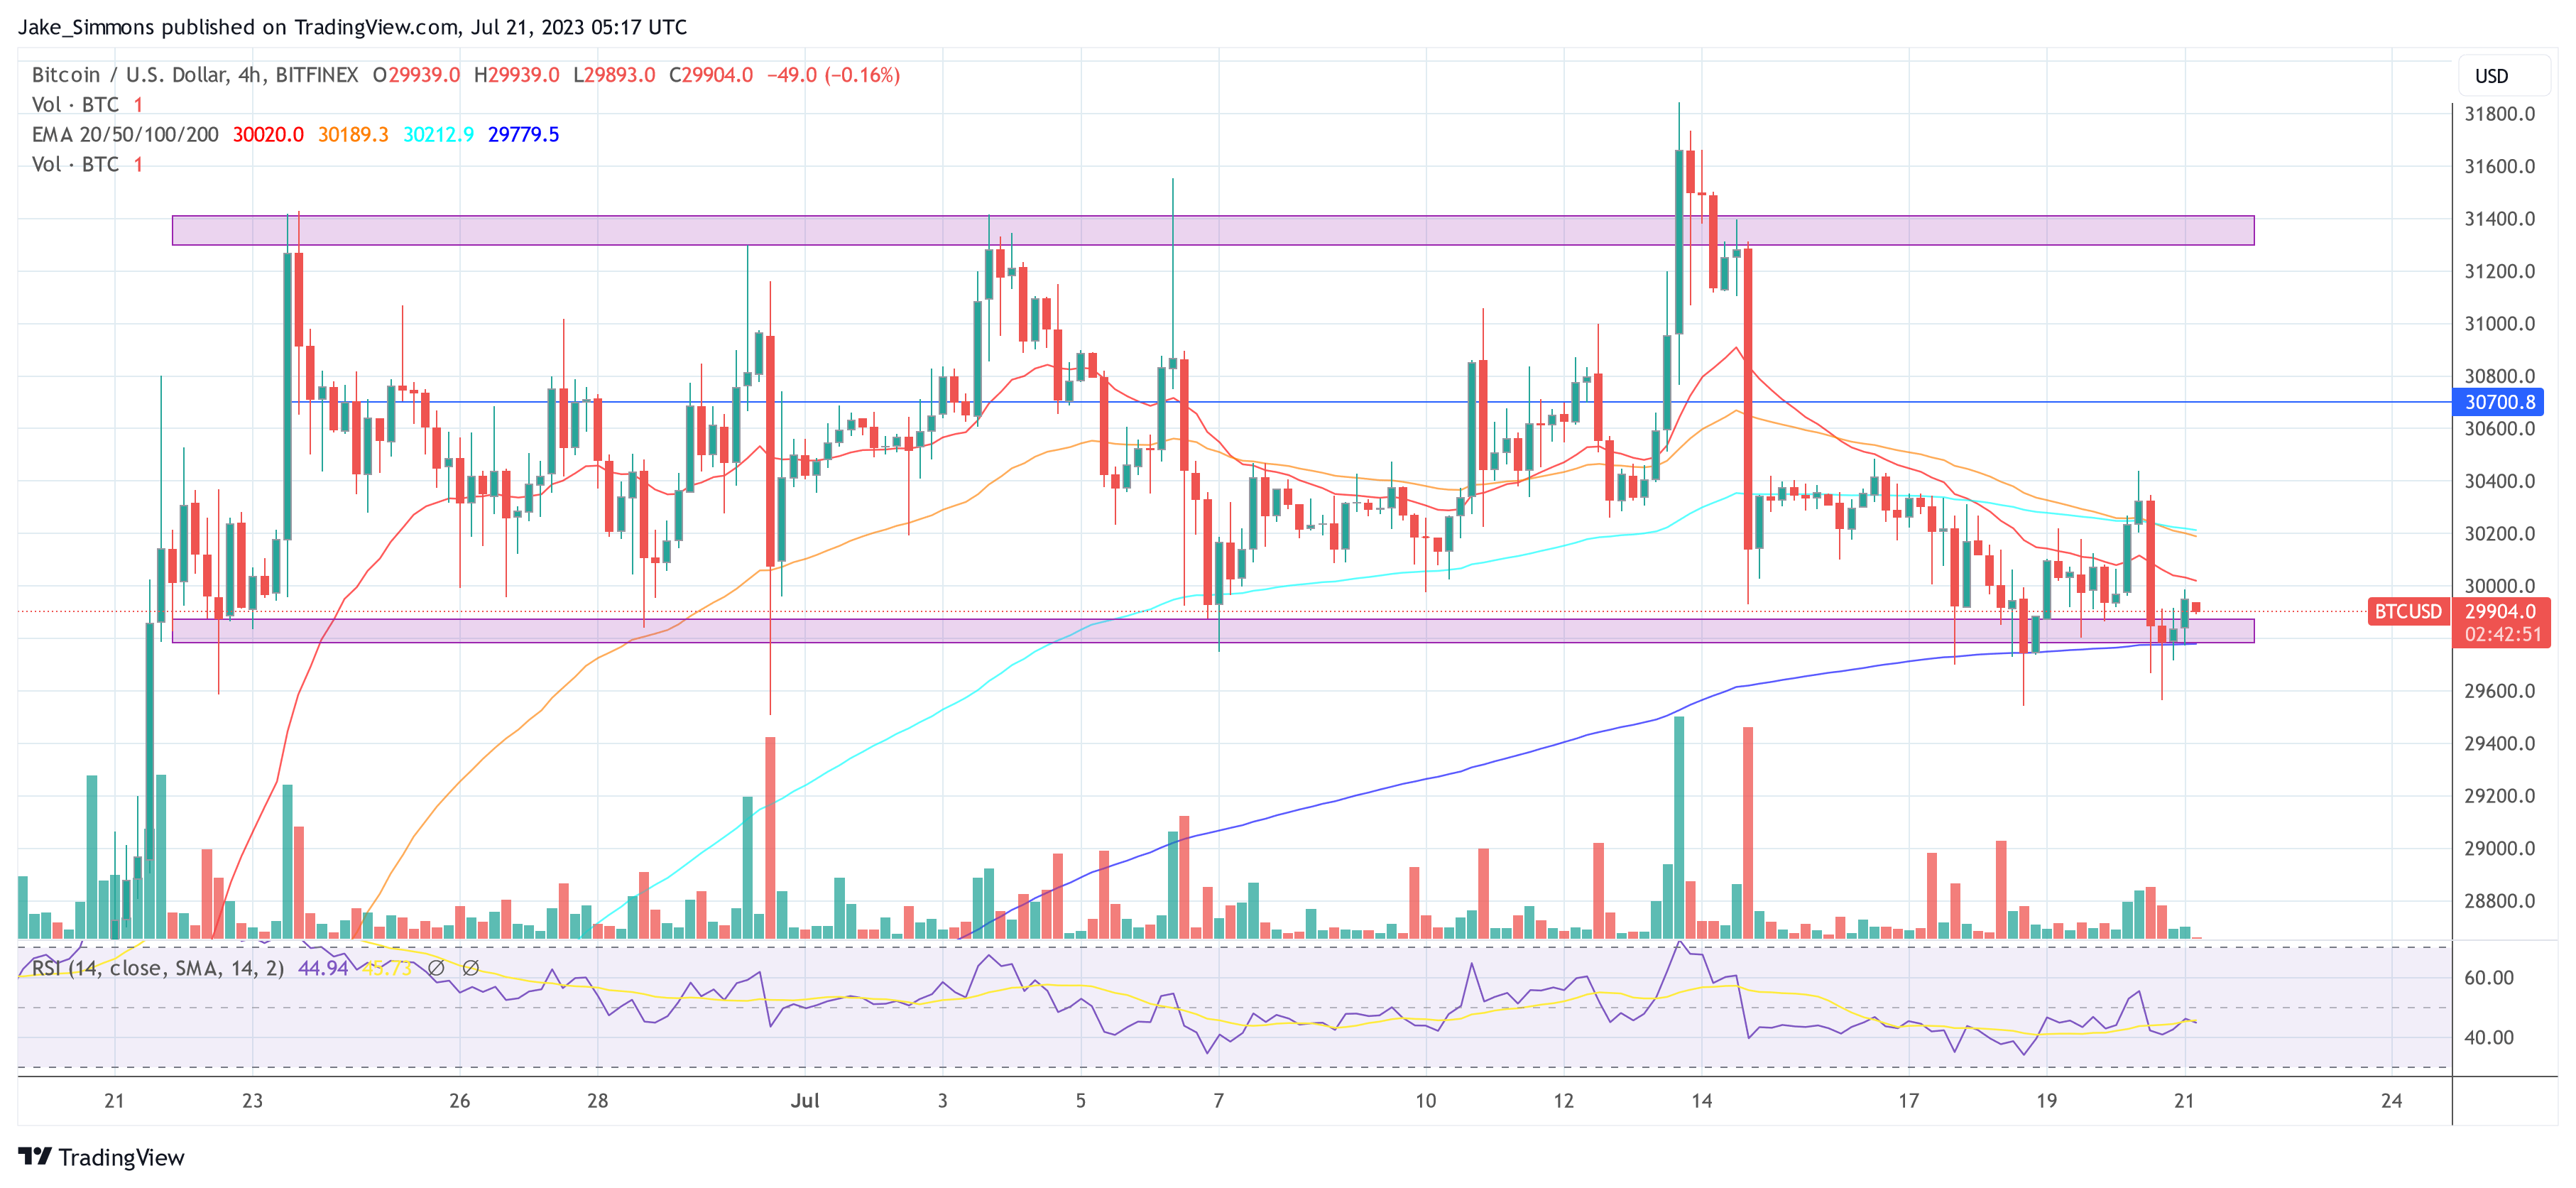Click the RSI scale label 40.00
The height and width of the screenshot is (1188, 2576).
(x=2488, y=1038)
